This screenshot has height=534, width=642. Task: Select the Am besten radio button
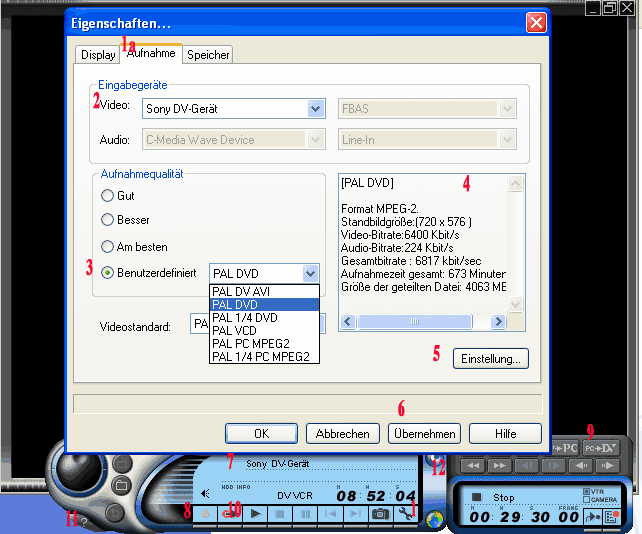tap(108, 246)
